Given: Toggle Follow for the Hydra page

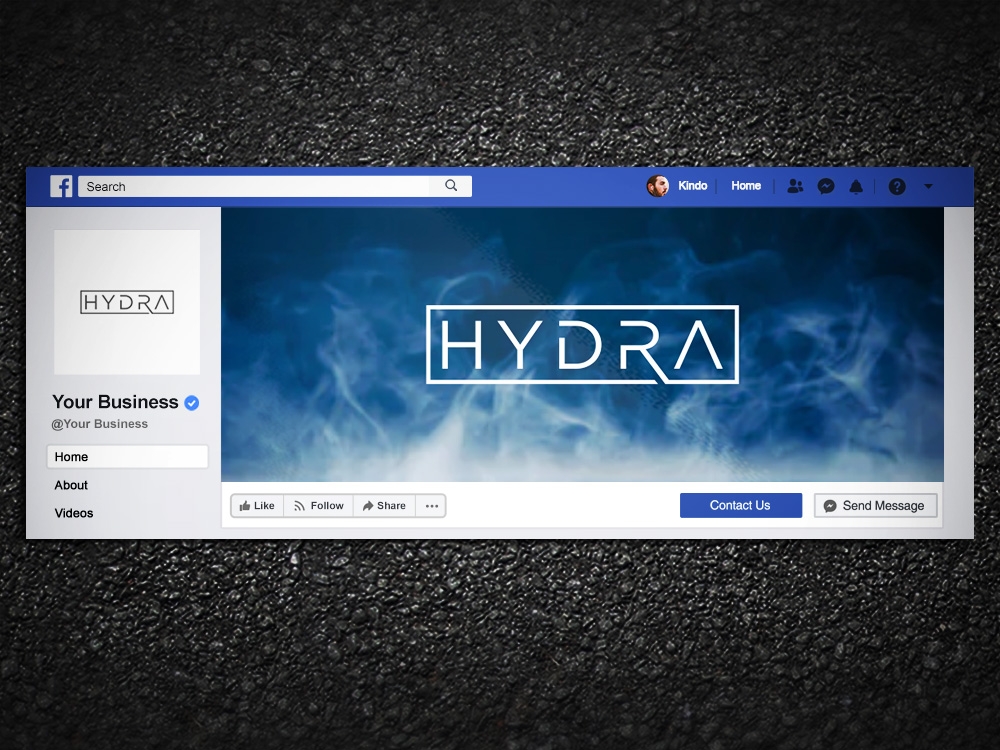Looking at the screenshot, I should (x=318, y=505).
